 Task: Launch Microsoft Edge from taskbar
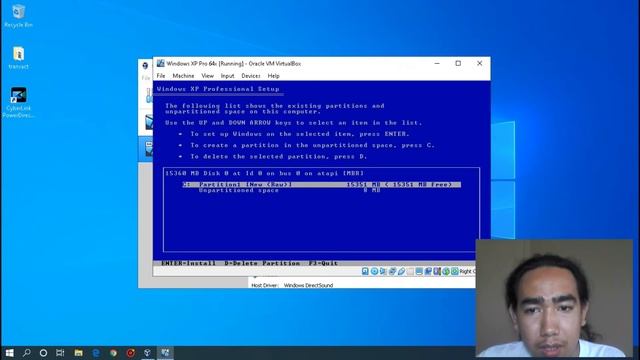point(96,353)
